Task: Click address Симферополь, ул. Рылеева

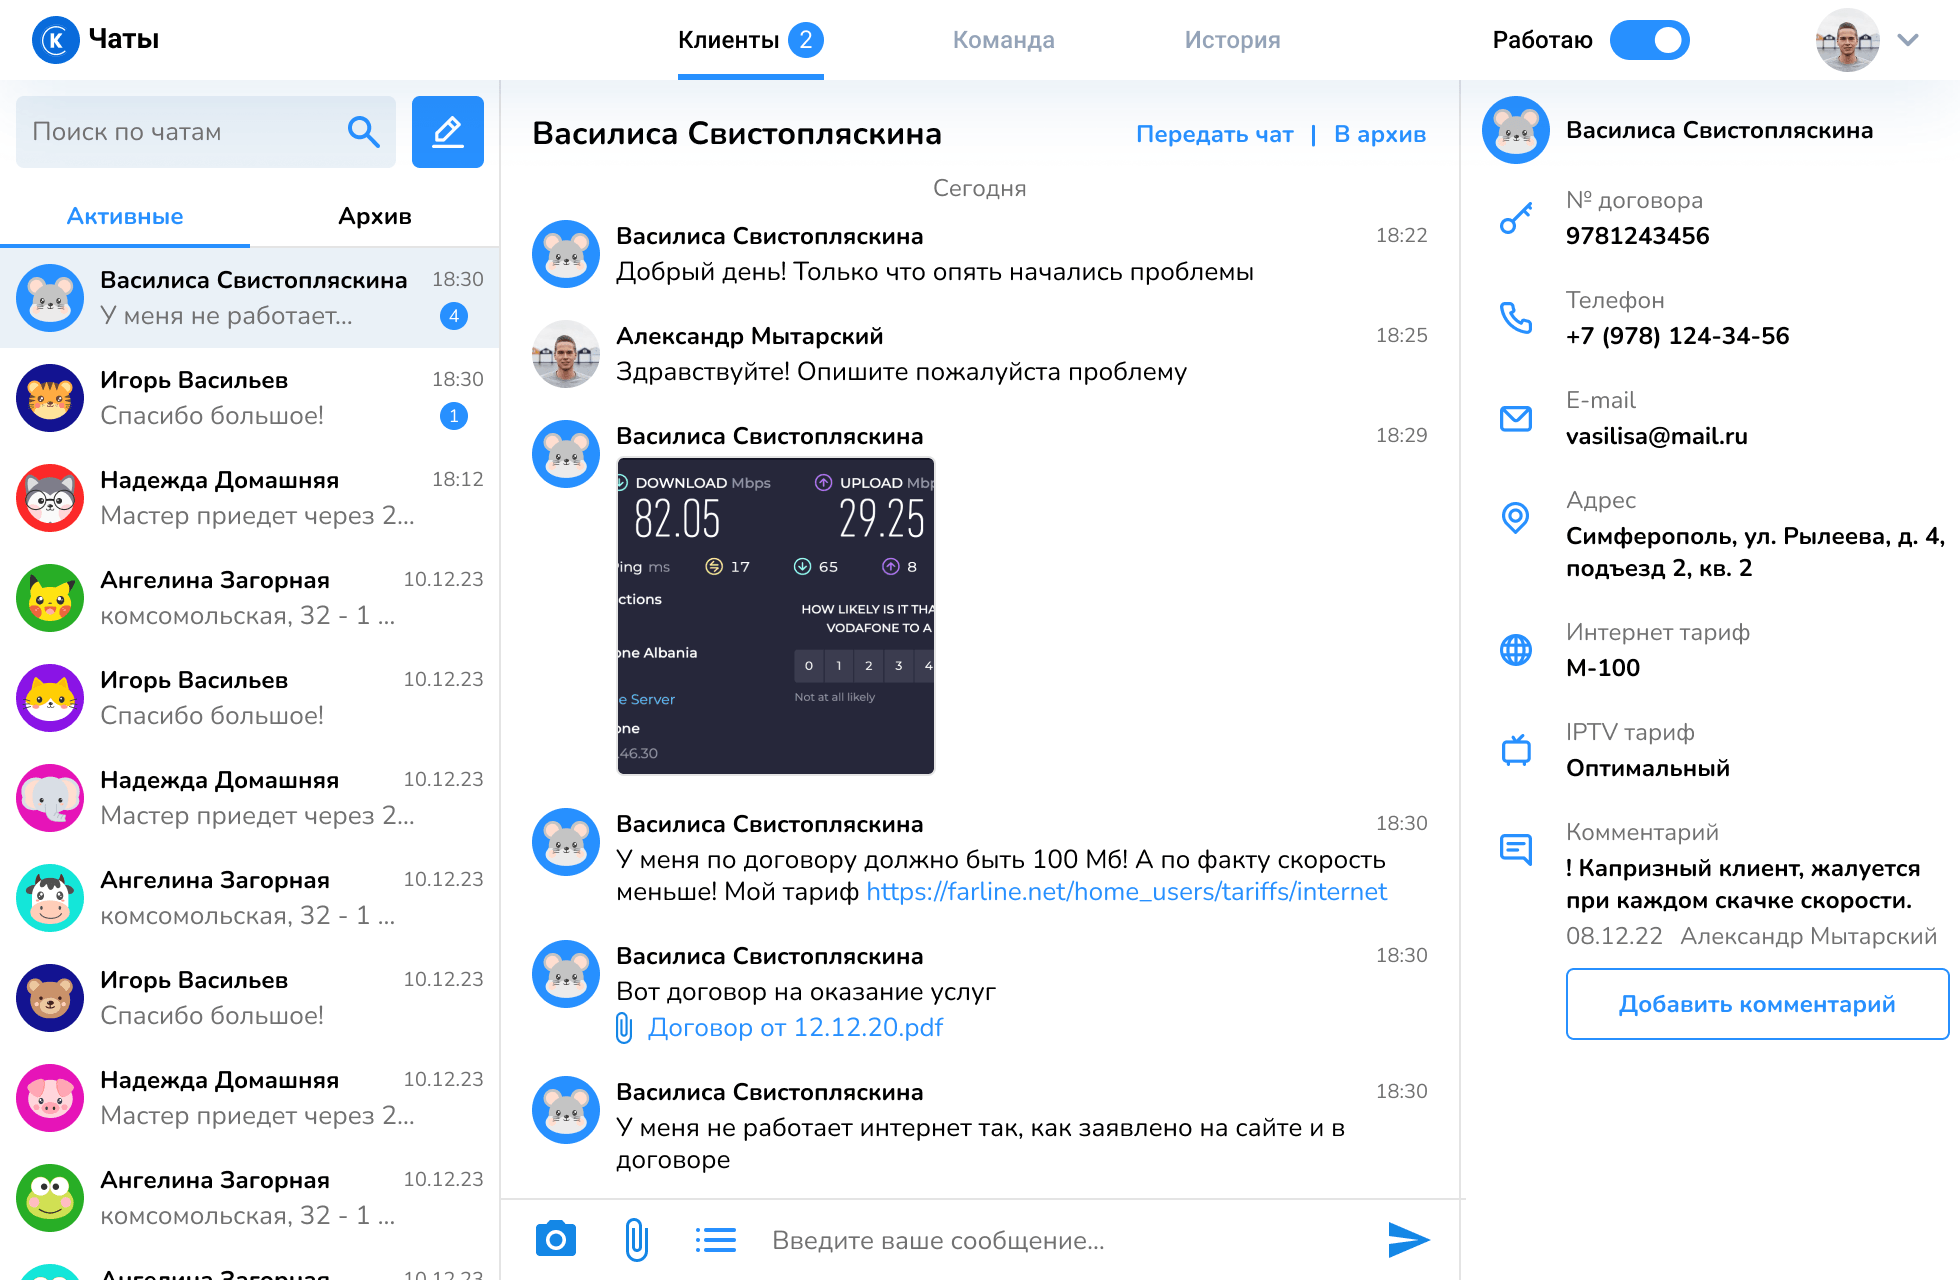Action: 1755,552
